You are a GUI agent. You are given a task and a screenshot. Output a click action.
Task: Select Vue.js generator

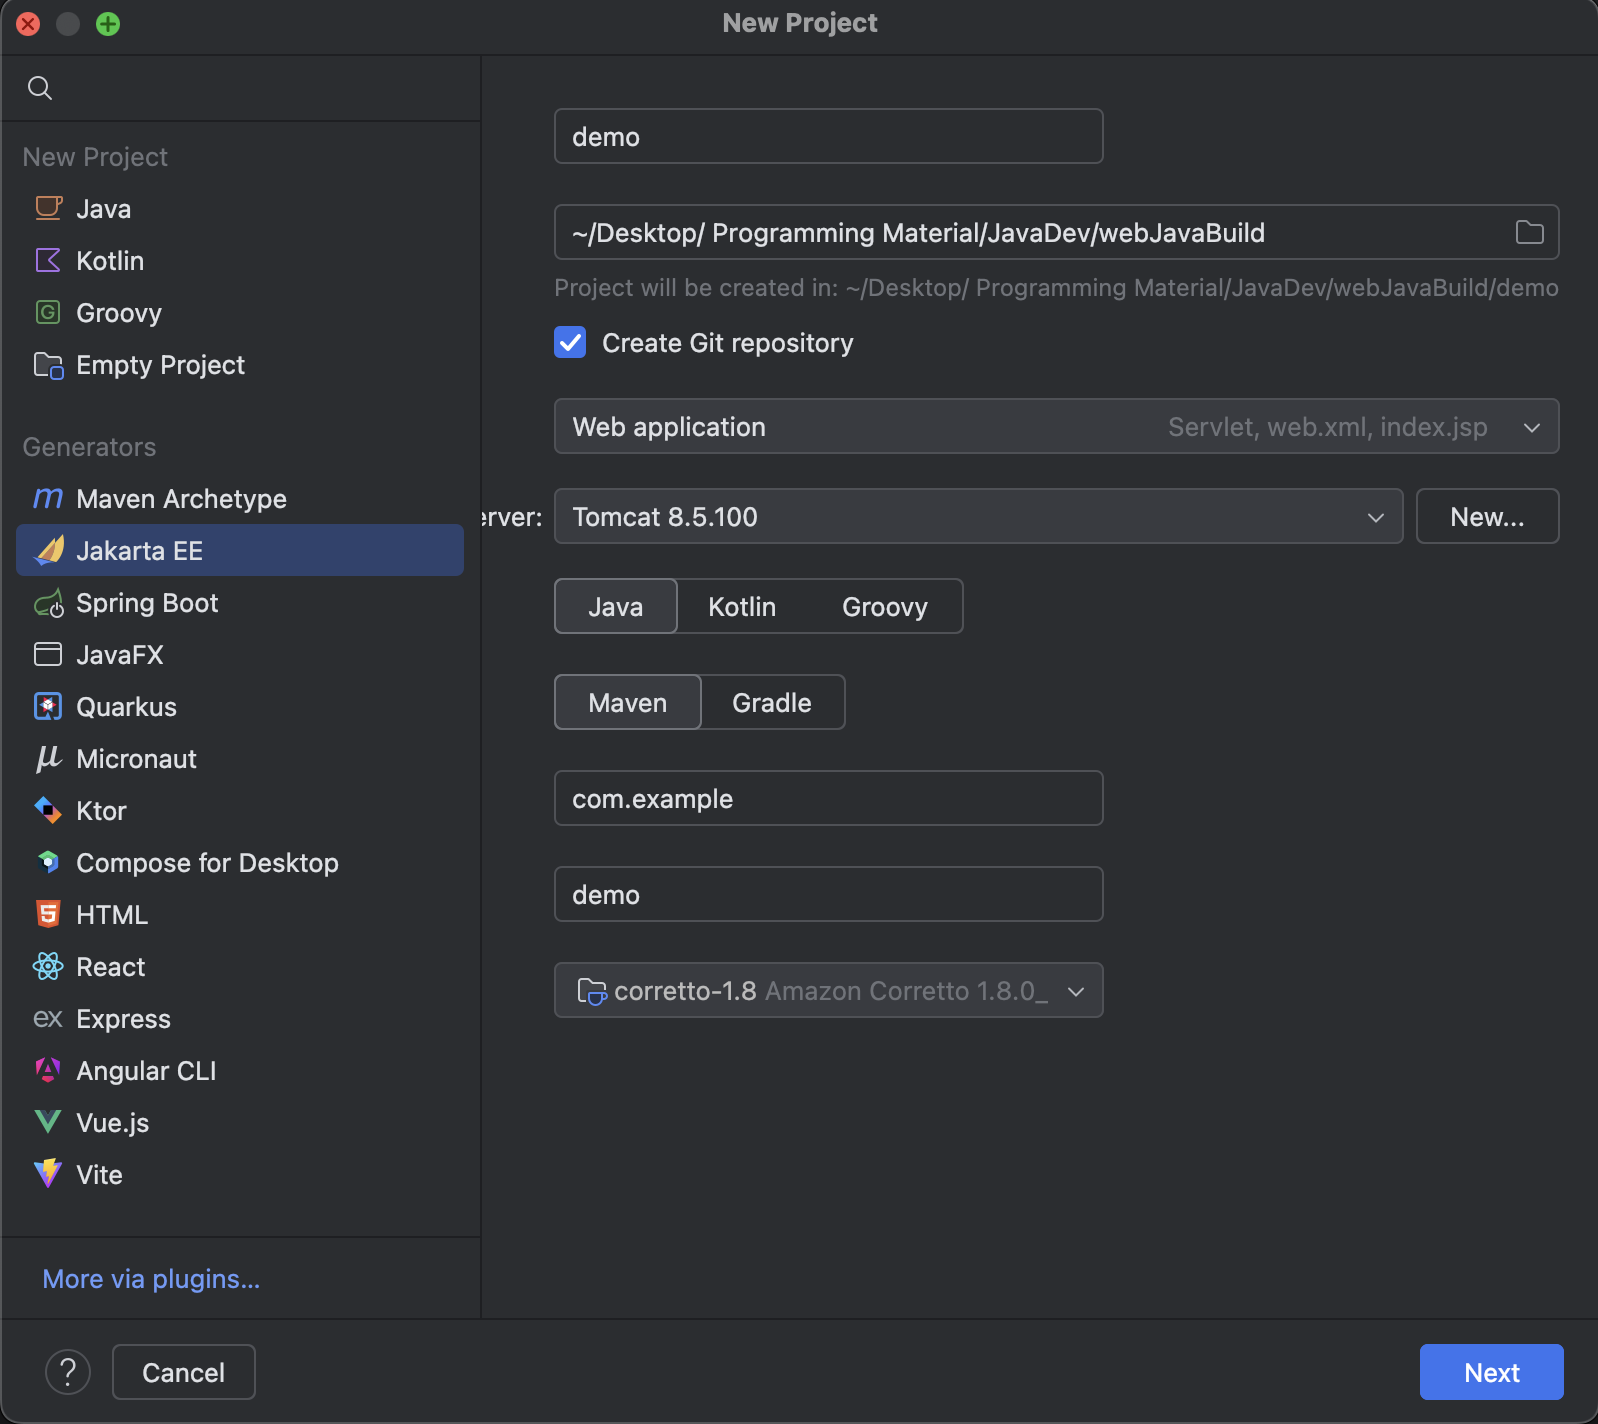(240, 1122)
